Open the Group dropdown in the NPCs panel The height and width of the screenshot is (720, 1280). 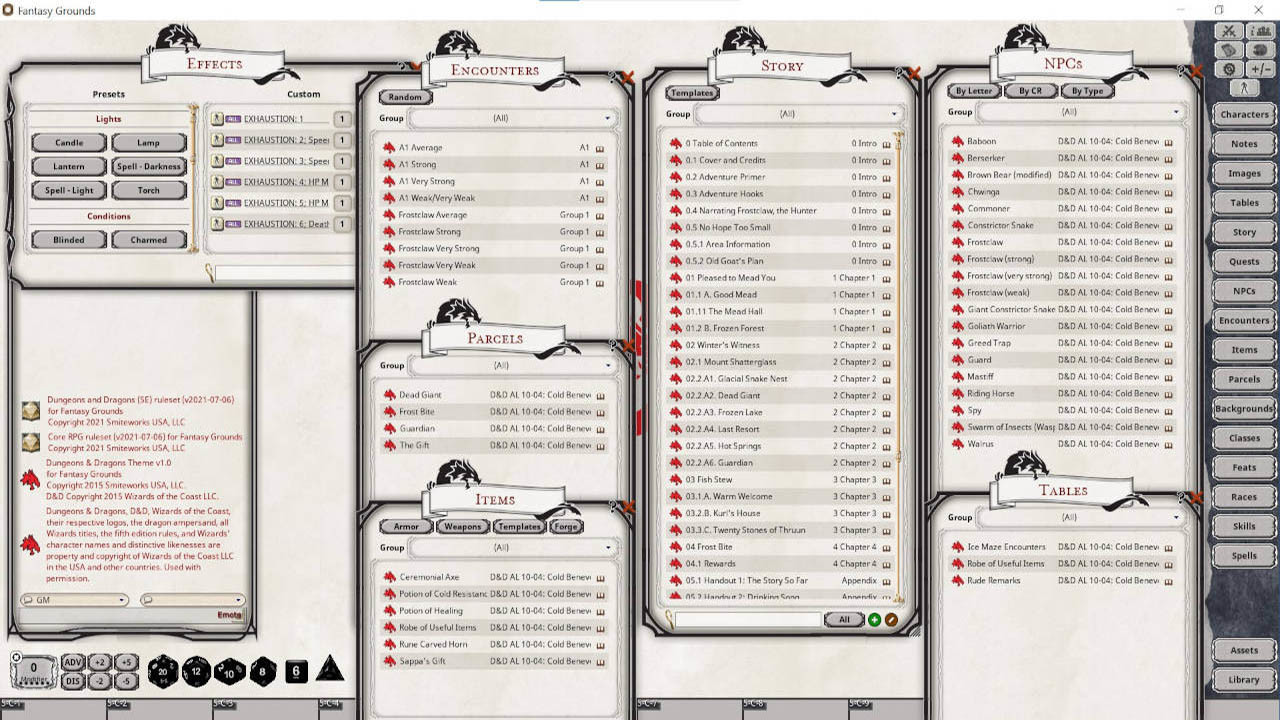click(x=1080, y=112)
